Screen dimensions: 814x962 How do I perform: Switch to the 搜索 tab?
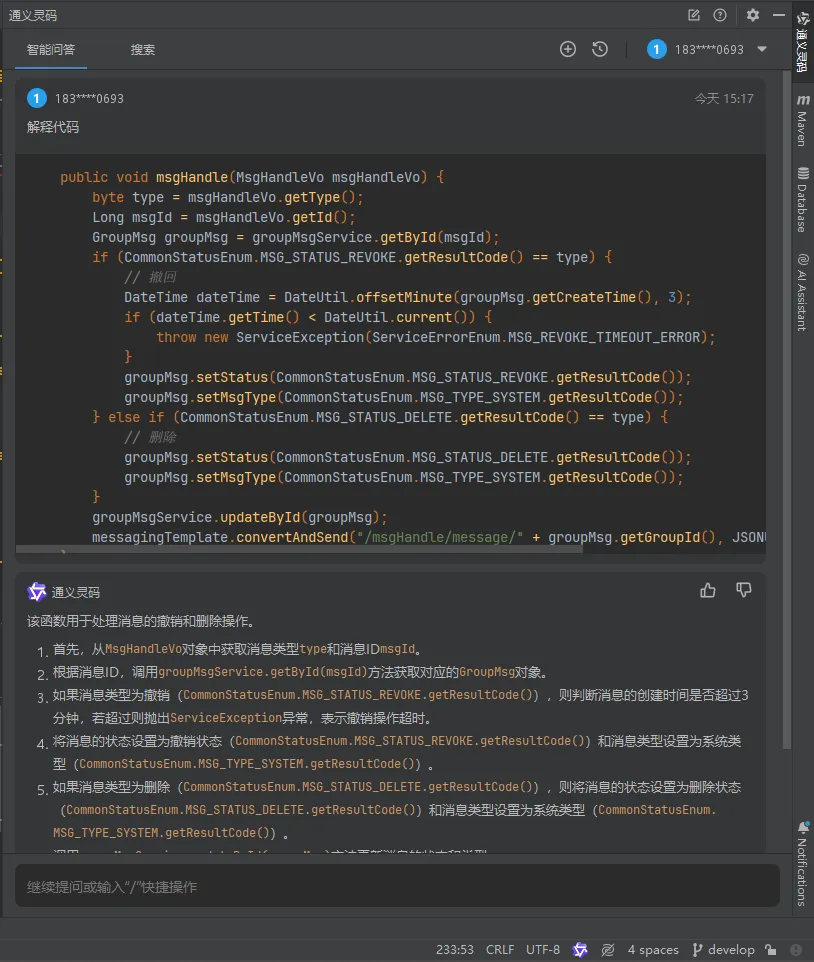pyautogui.click(x=142, y=50)
